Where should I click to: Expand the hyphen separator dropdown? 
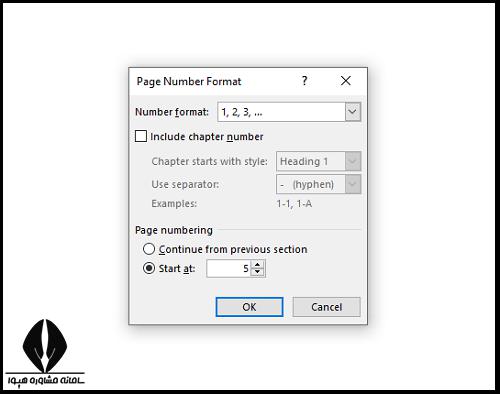[x=353, y=184]
